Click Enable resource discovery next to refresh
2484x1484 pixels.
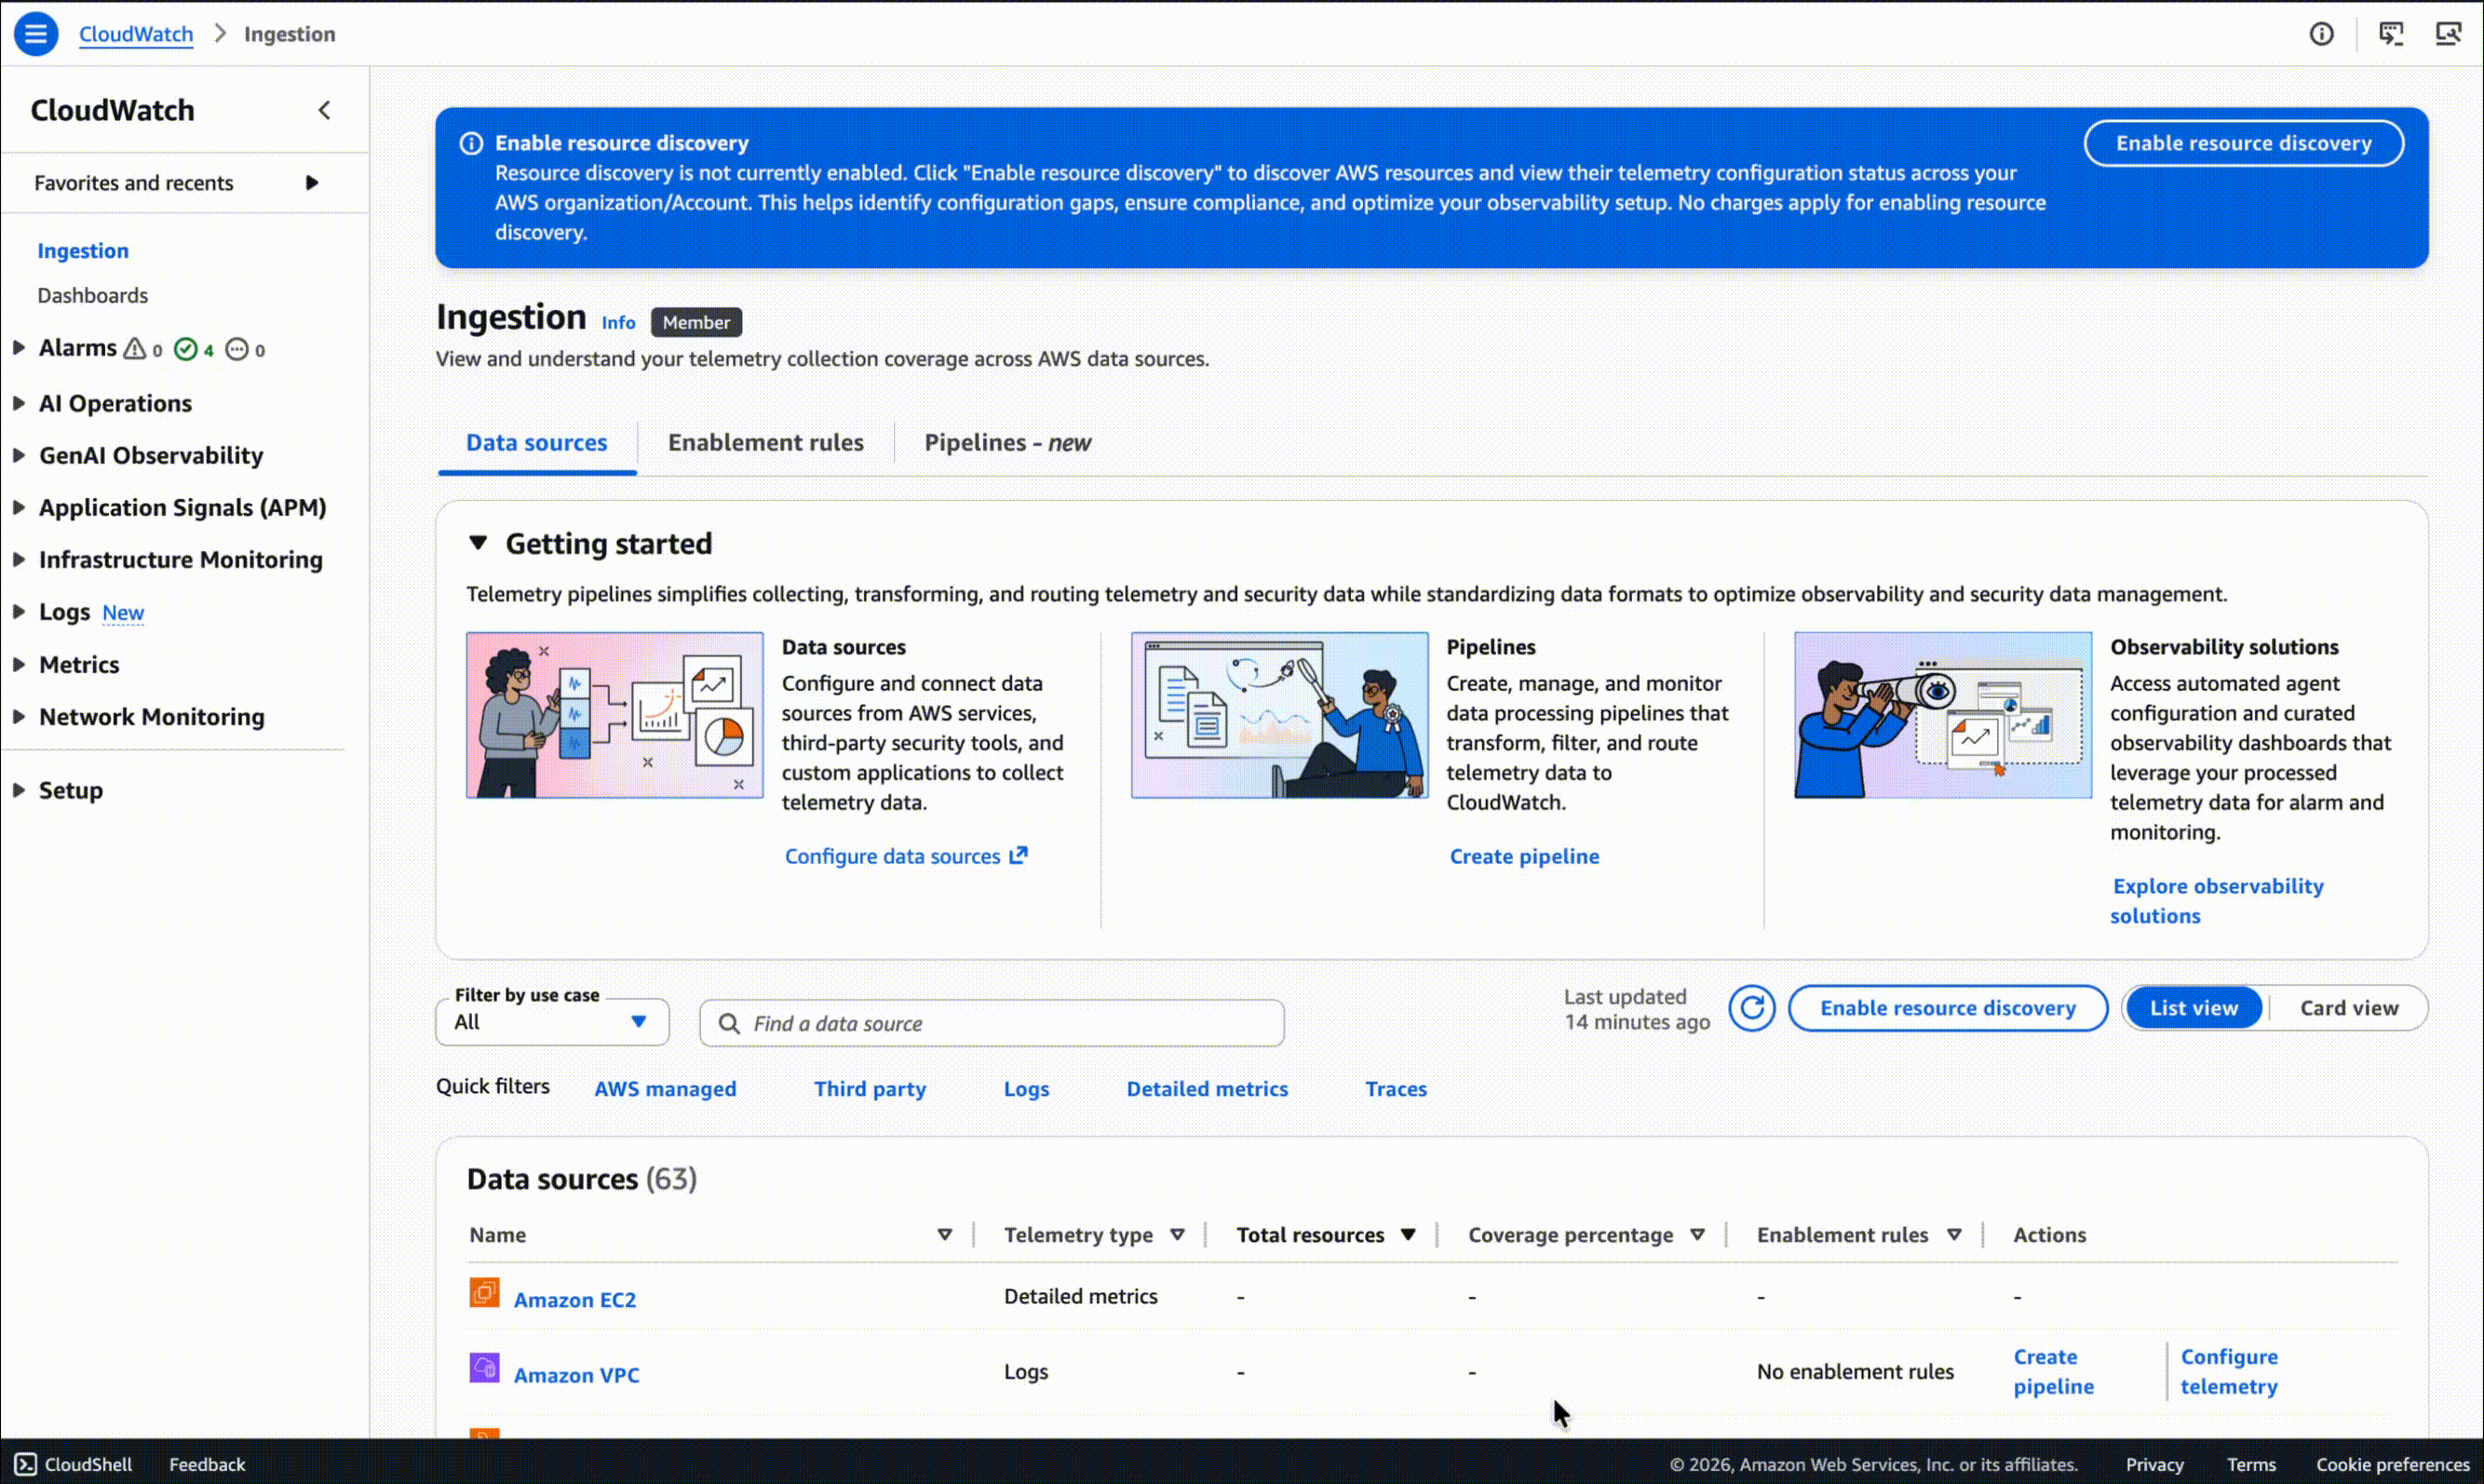tap(1948, 1008)
